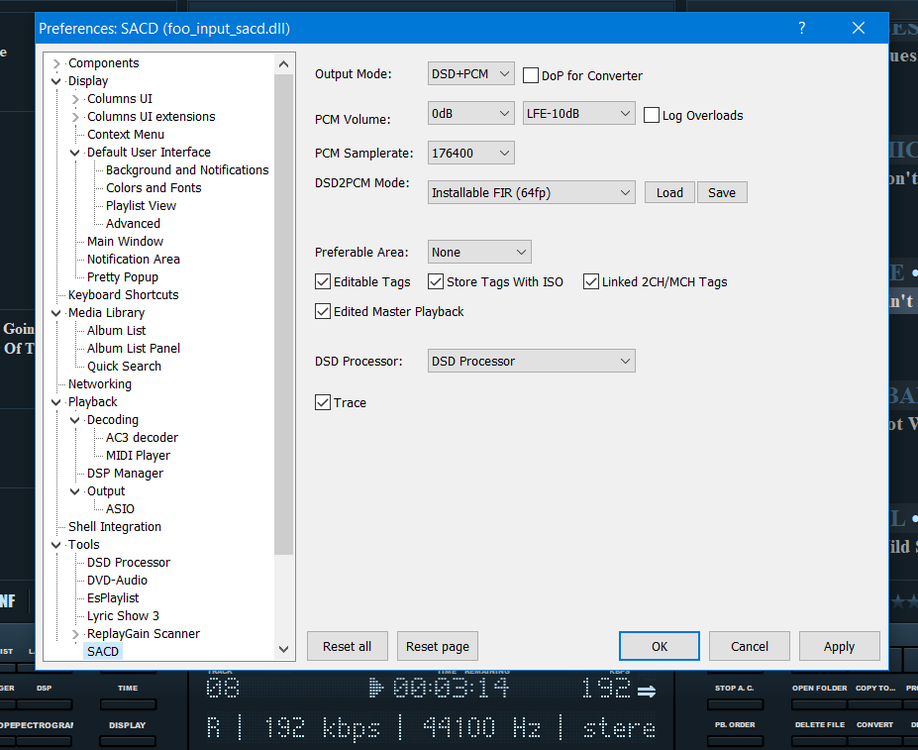Select Pretty Popup page
918x750 pixels.
(x=122, y=277)
